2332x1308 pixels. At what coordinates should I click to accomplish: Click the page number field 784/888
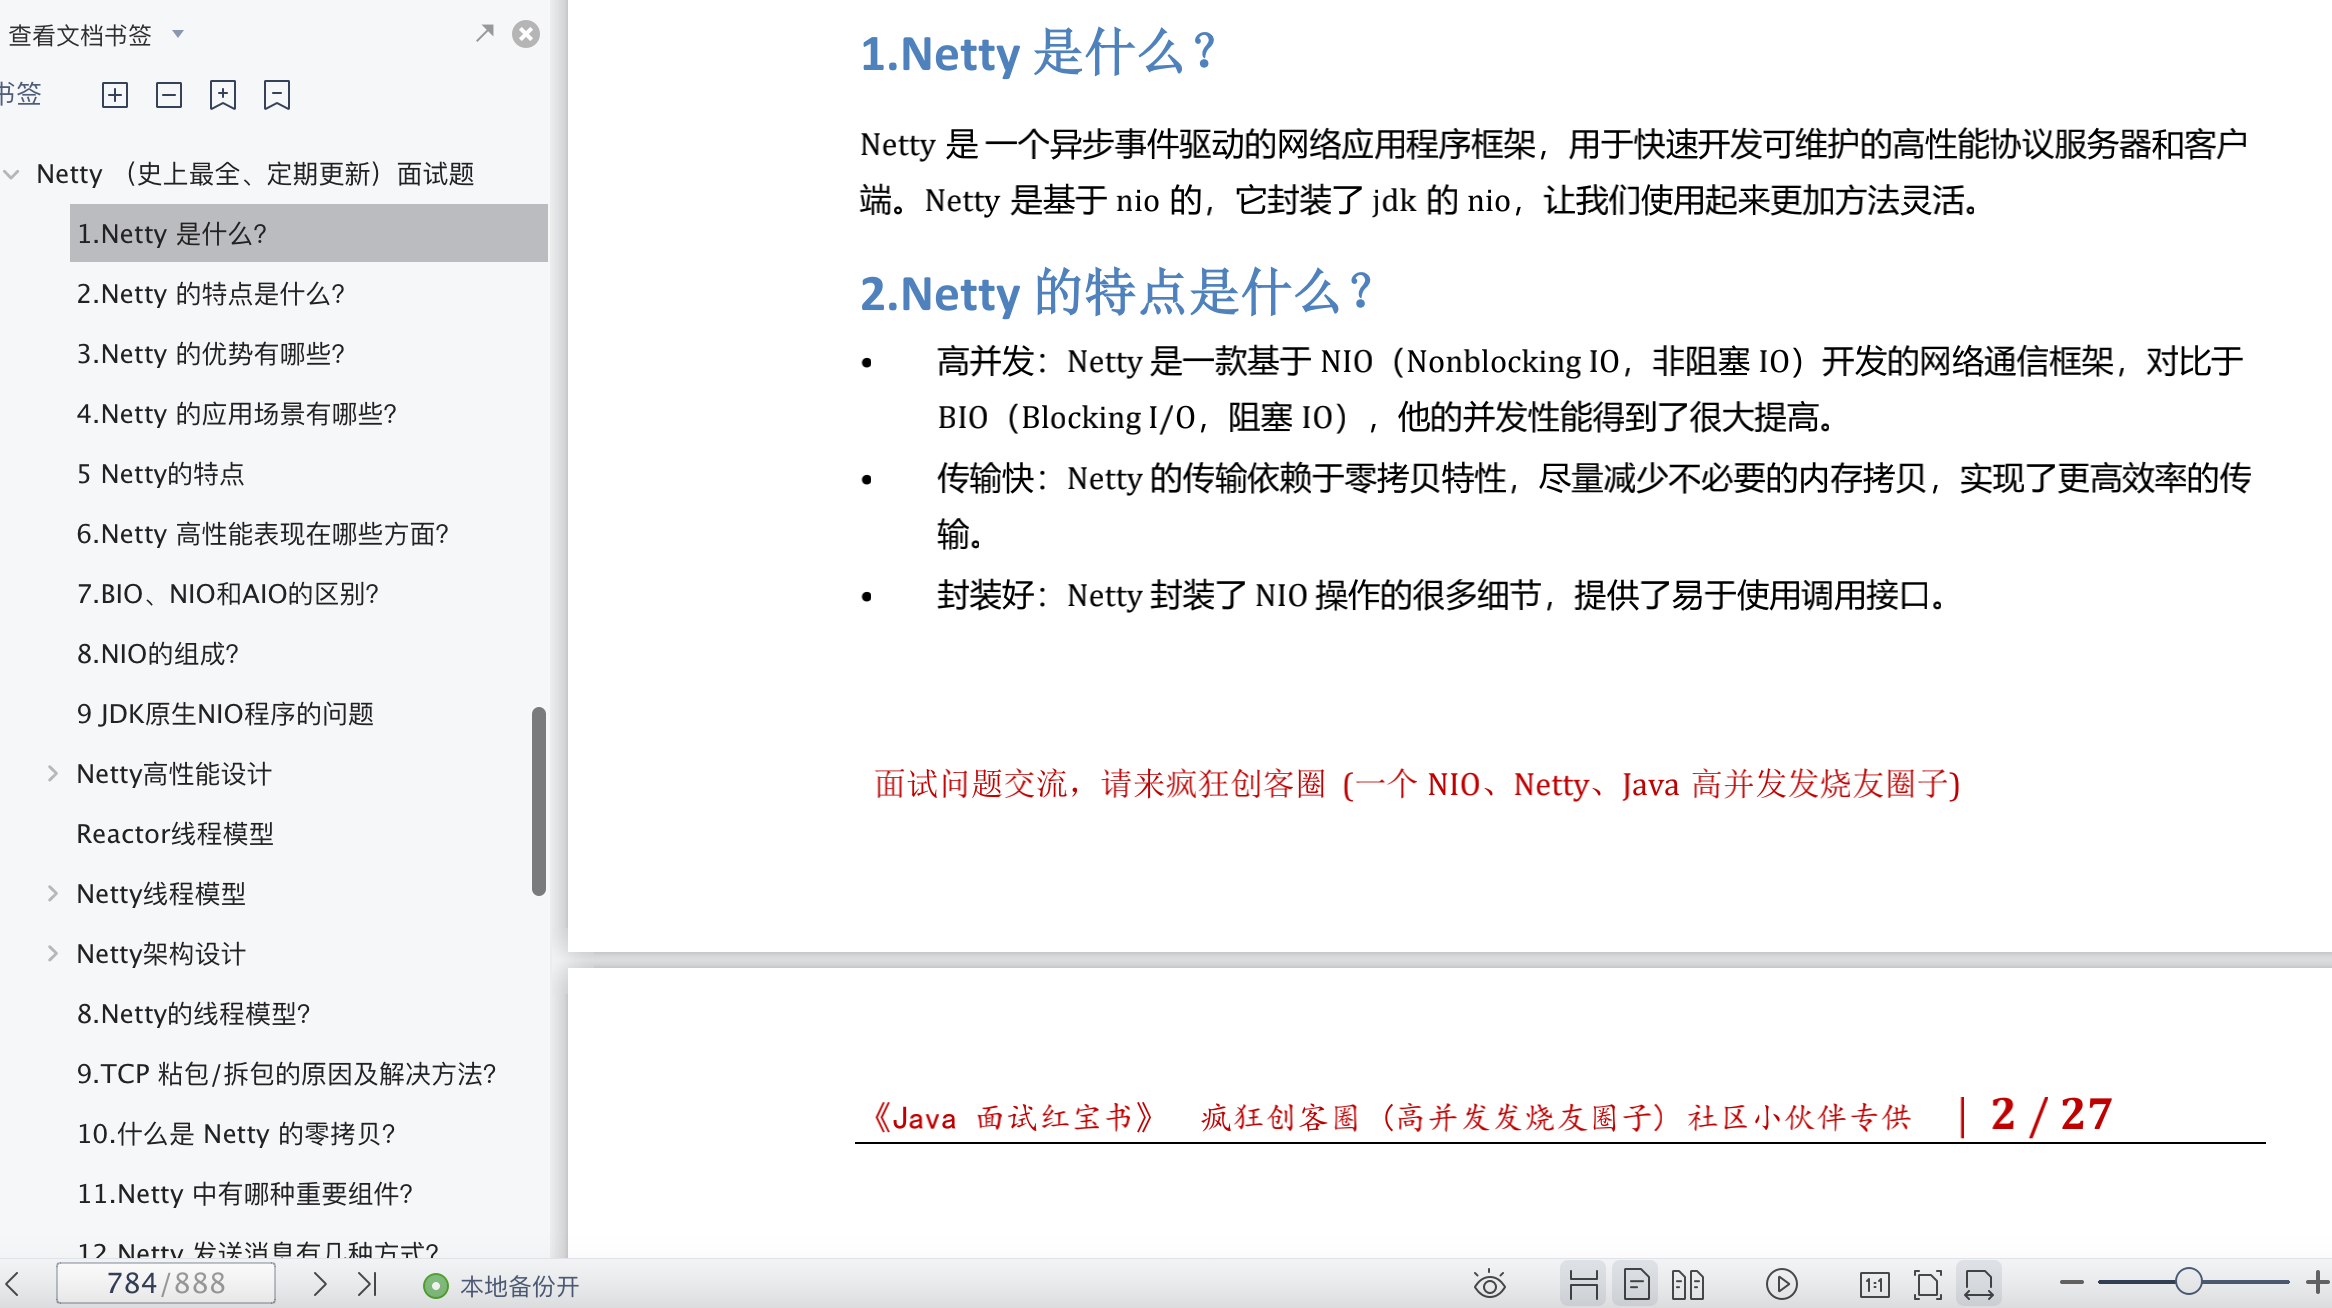tap(166, 1283)
